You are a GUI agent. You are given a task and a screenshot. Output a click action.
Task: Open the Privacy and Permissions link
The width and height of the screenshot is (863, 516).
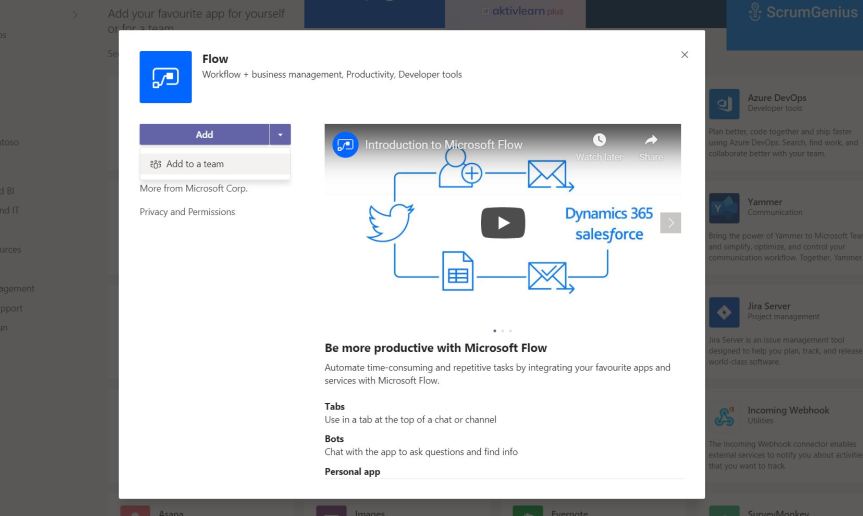point(187,212)
